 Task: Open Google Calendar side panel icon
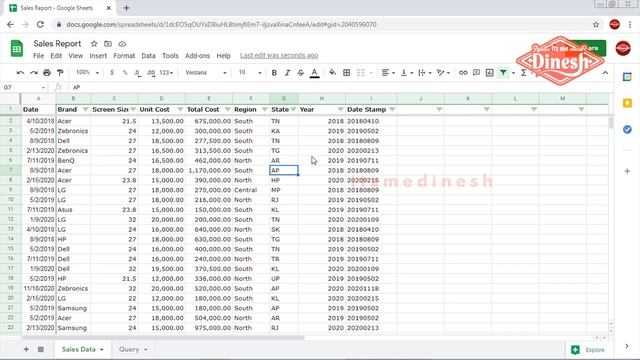[x=627, y=77]
